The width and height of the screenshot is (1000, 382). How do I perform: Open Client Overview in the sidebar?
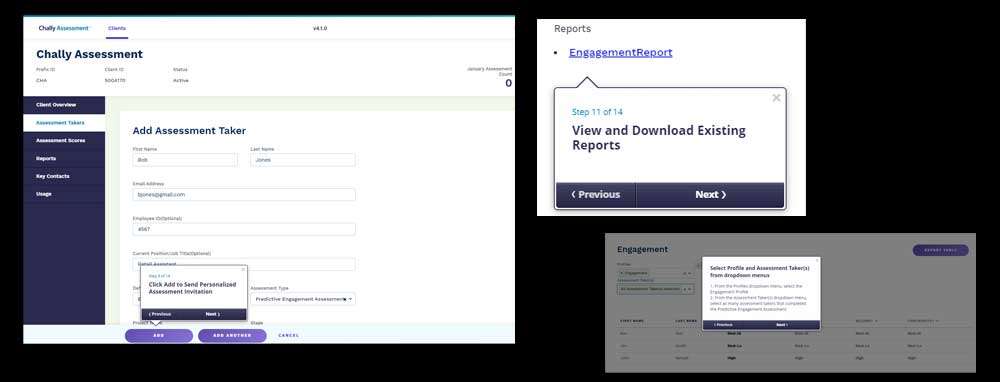coord(64,105)
